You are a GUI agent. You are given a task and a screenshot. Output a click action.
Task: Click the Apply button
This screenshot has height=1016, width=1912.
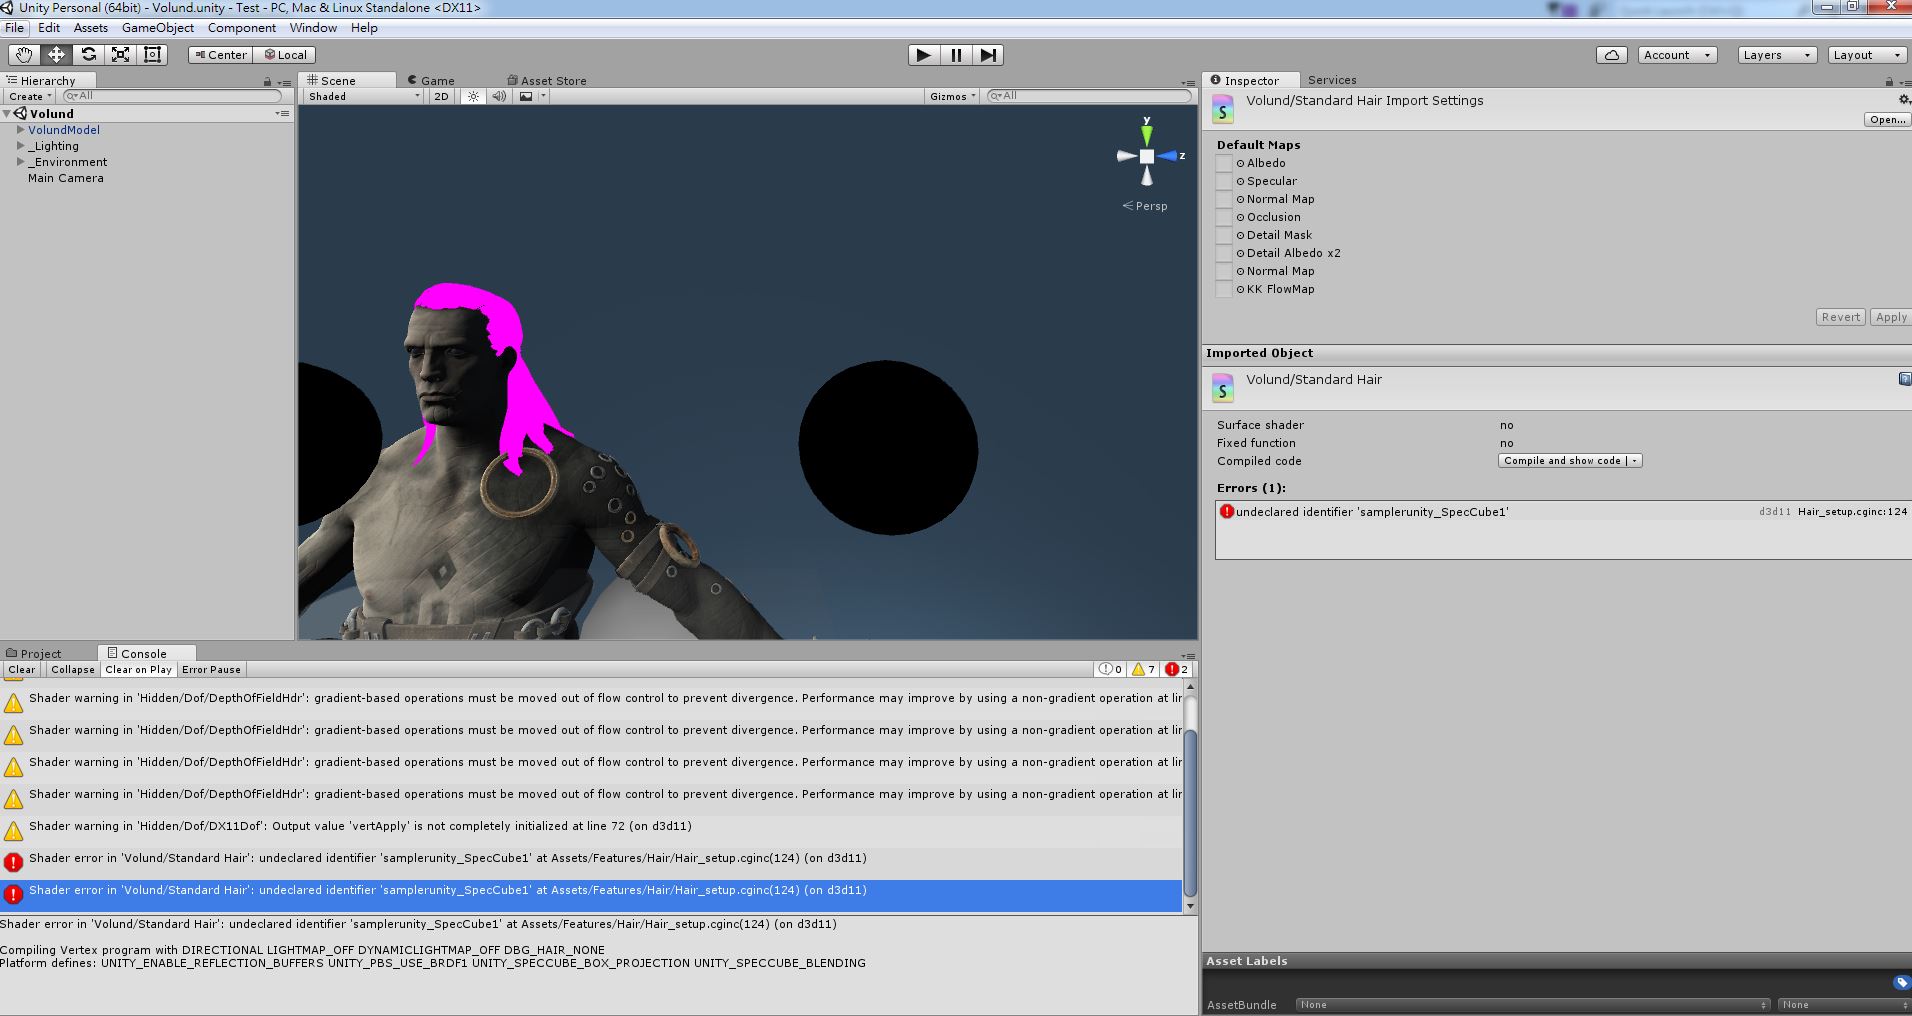coord(1890,317)
